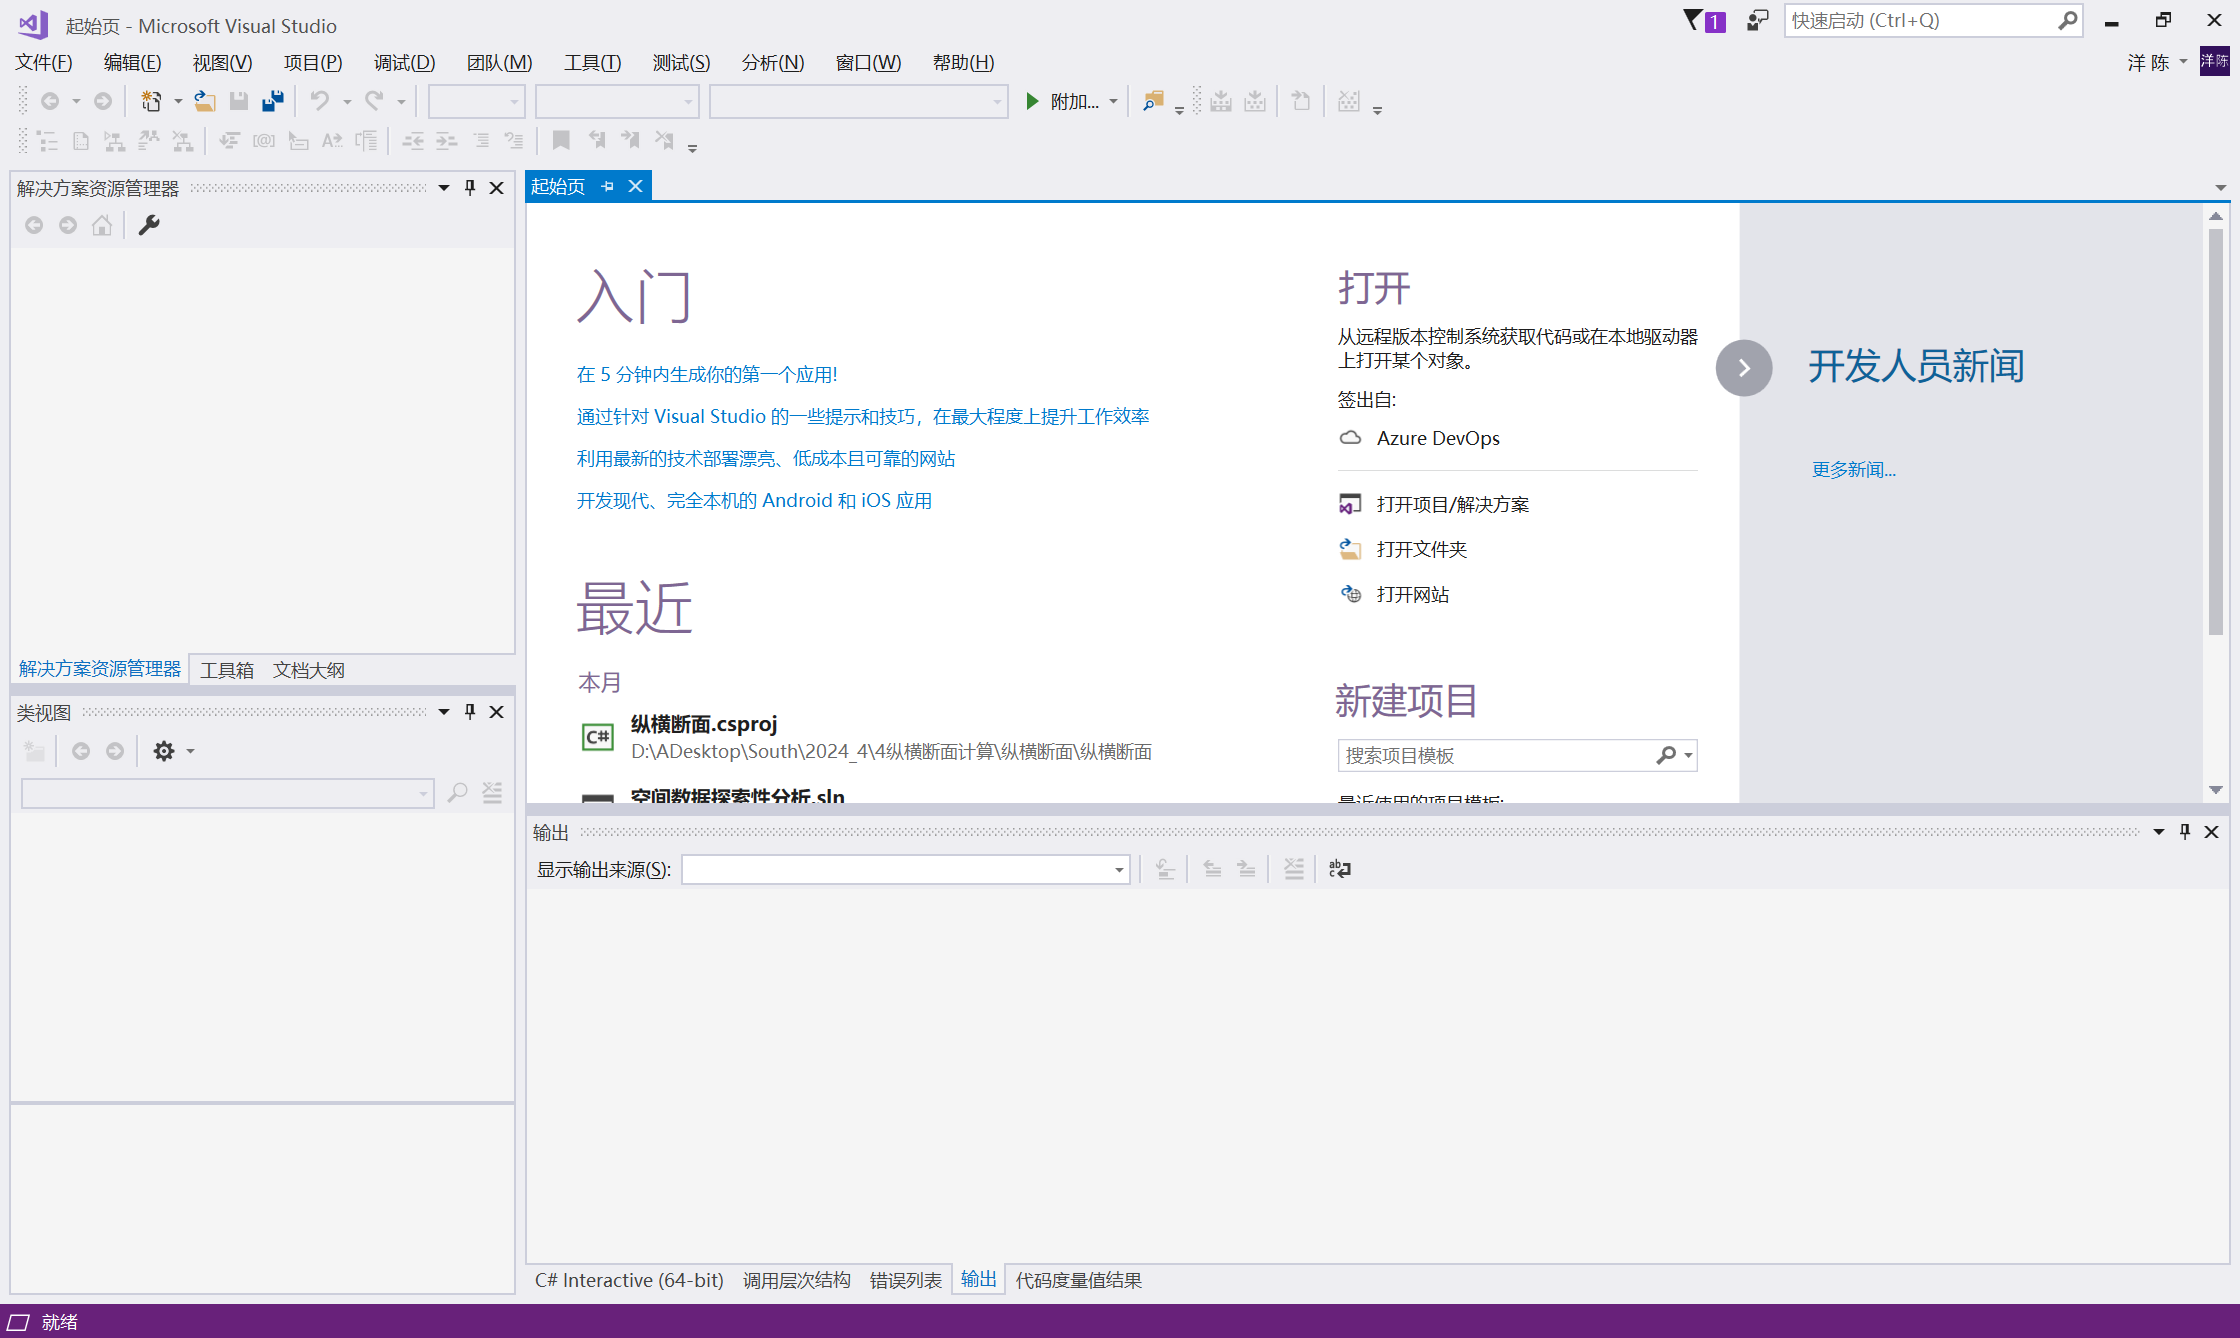This screenshot has width=2240, height=1338.
Task: Start the 附加... debug attach action
Action: pyautogui.click(x=1070, y=100)
